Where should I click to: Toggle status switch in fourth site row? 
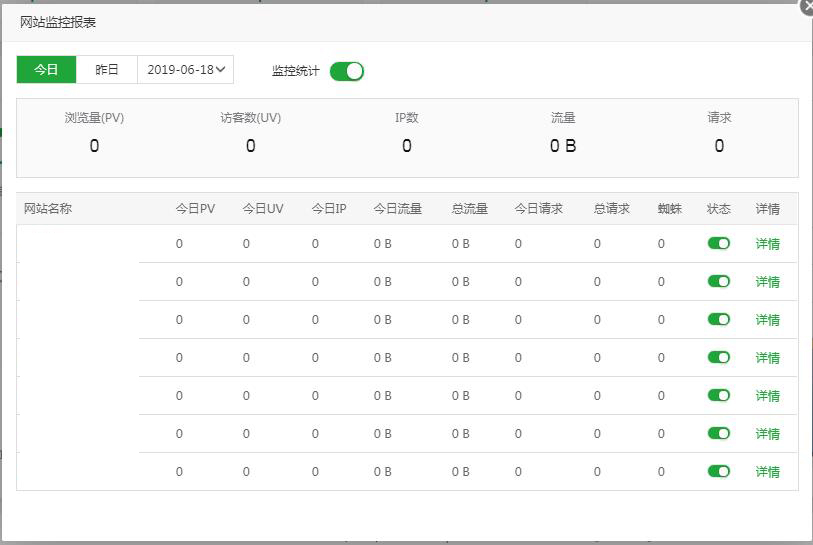[718, 357]
